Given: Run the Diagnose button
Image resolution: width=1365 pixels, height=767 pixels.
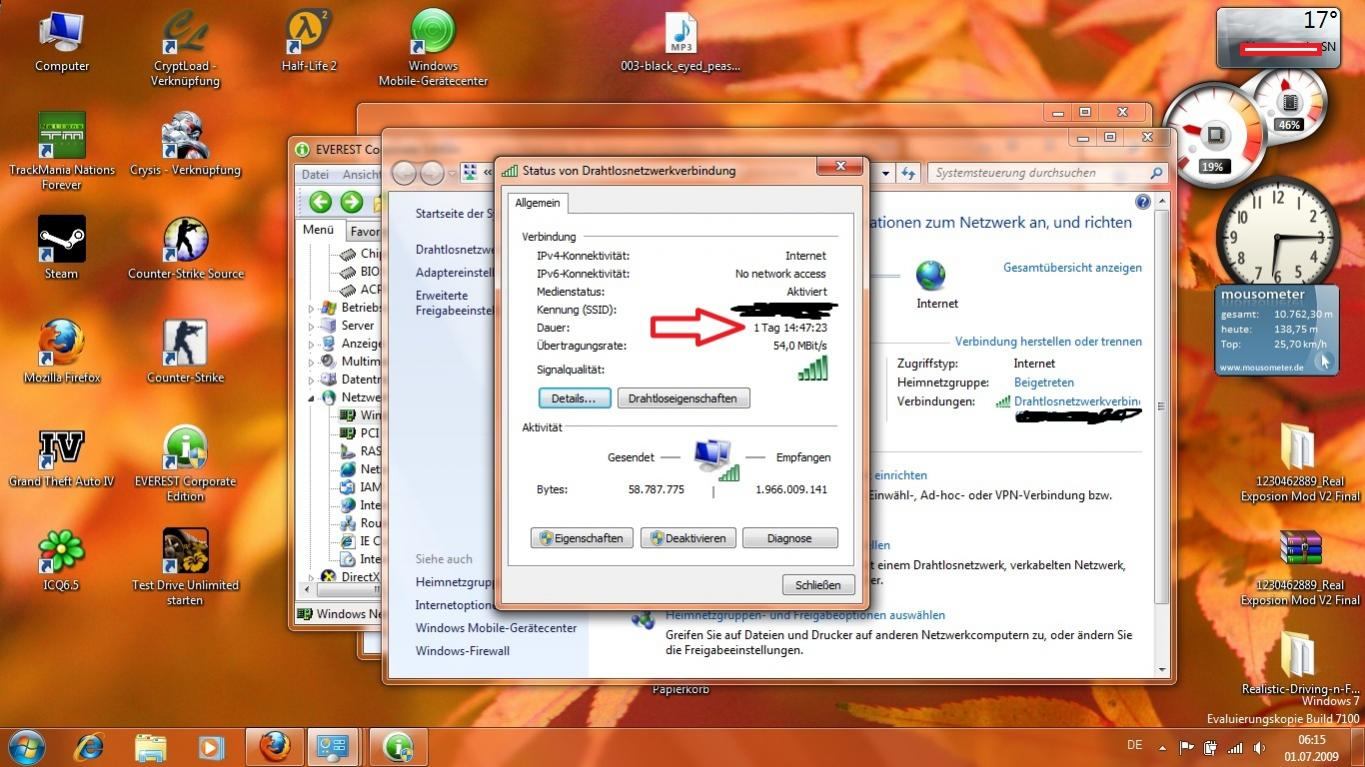Looking at the screenshot, I should click(x=789, y=538).
